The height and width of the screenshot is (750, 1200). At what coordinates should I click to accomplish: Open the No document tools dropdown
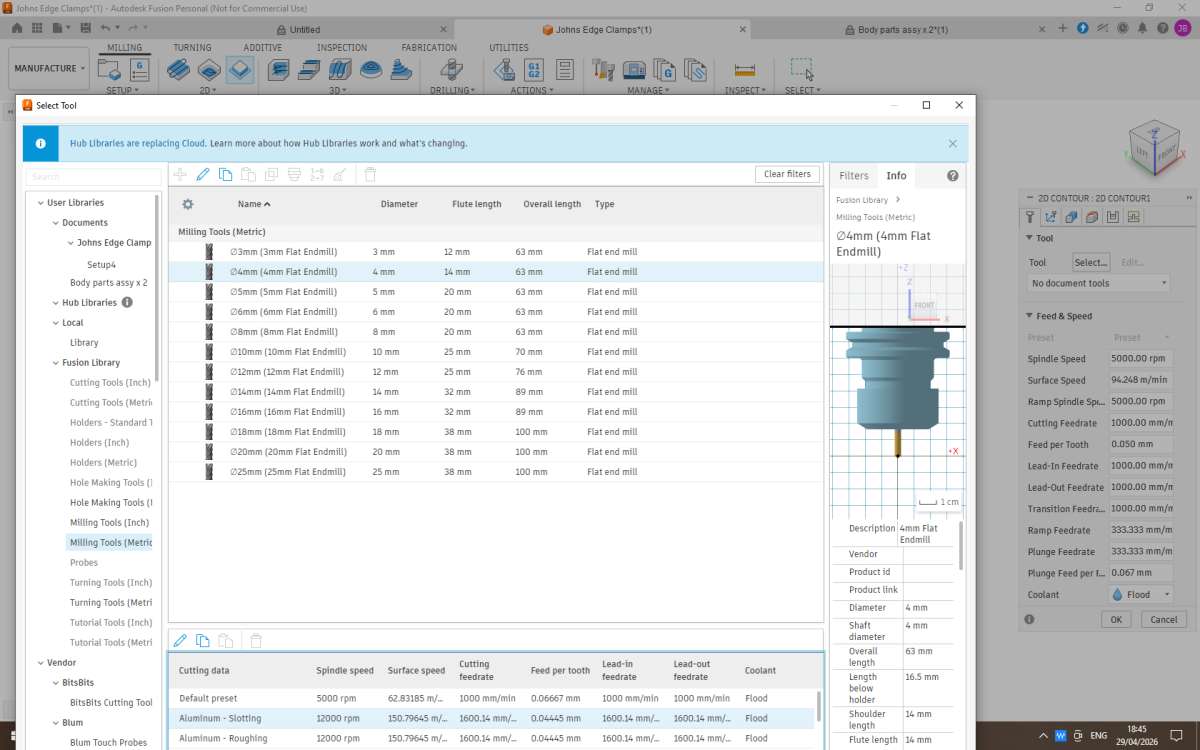click(x=1100, y=283)
